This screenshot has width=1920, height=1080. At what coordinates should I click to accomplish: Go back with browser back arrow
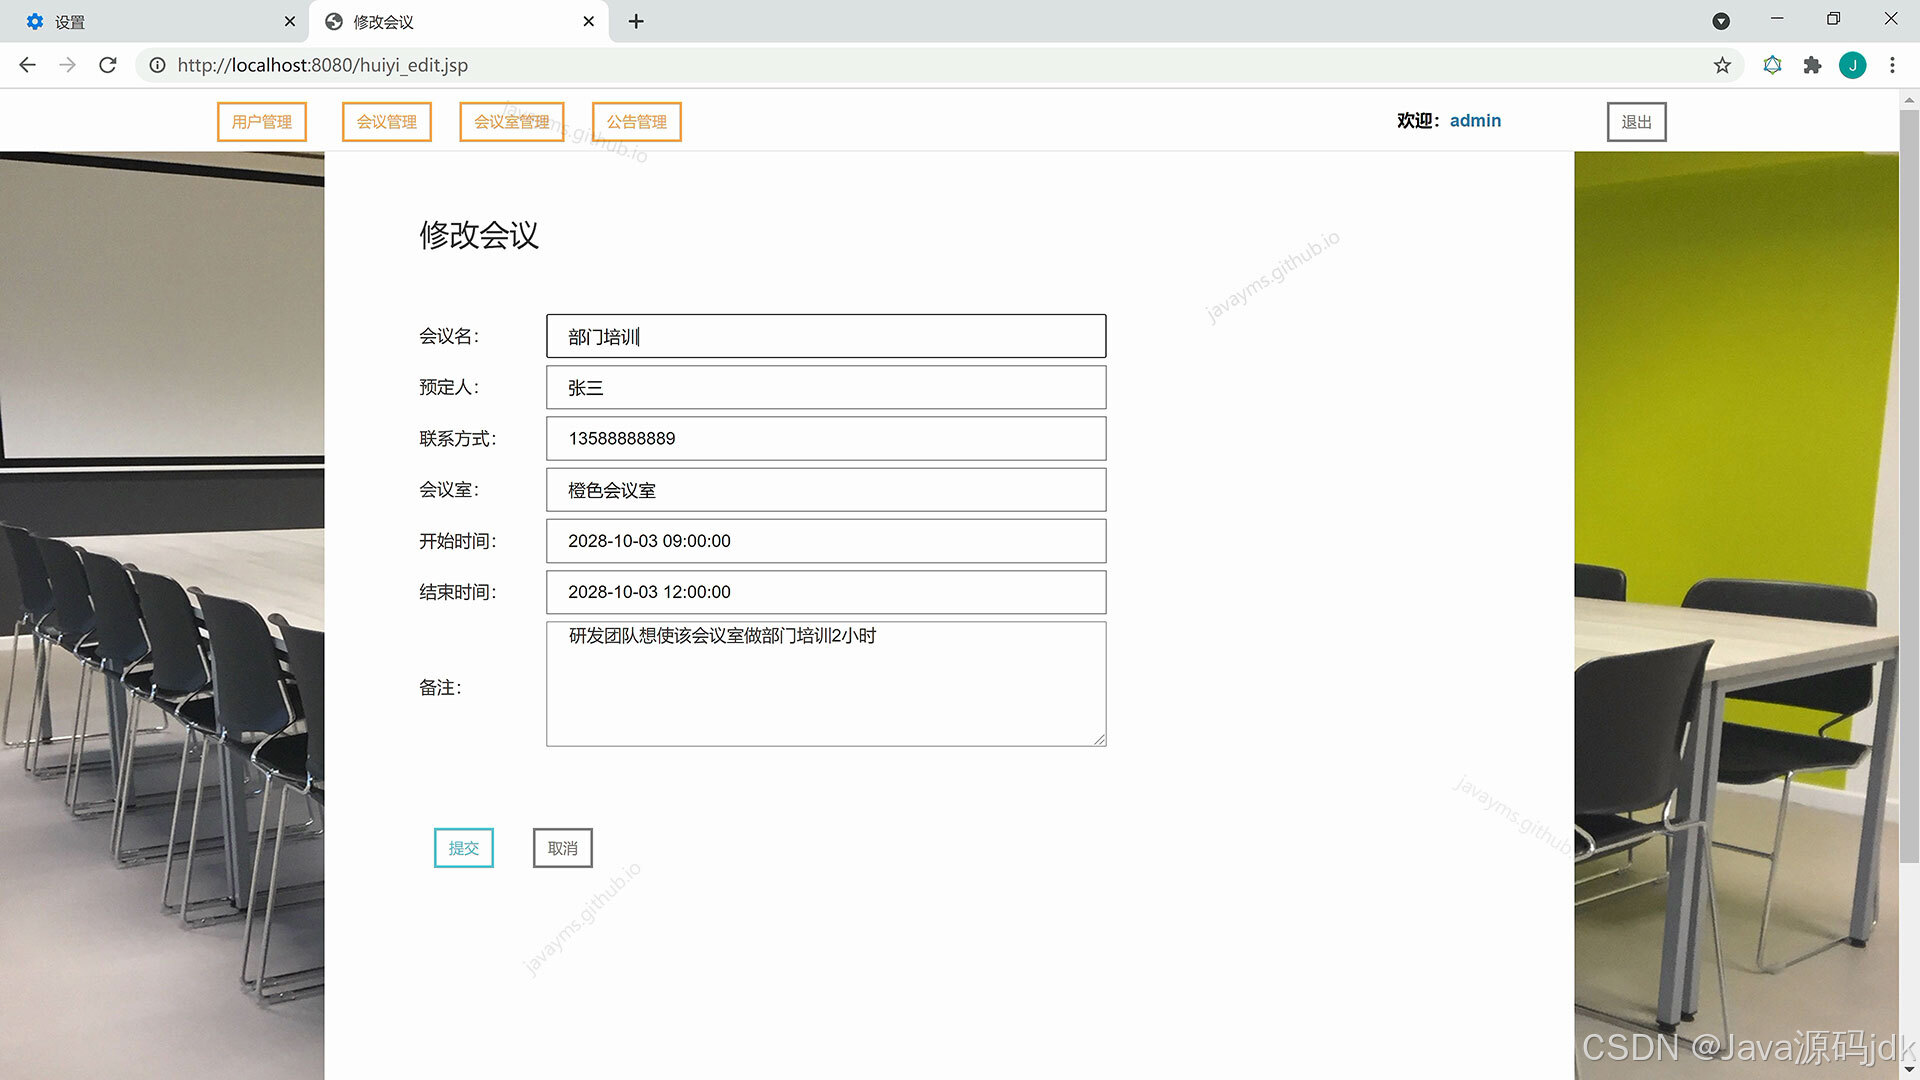pyautogui.click(x=27, y=65)
